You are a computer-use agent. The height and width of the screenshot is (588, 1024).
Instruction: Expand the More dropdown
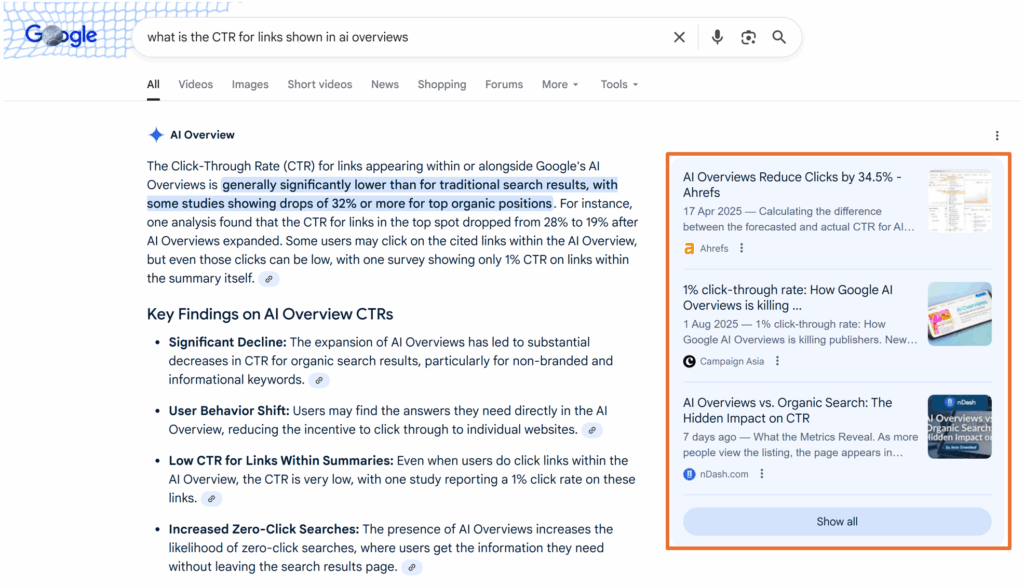[560, 84]
